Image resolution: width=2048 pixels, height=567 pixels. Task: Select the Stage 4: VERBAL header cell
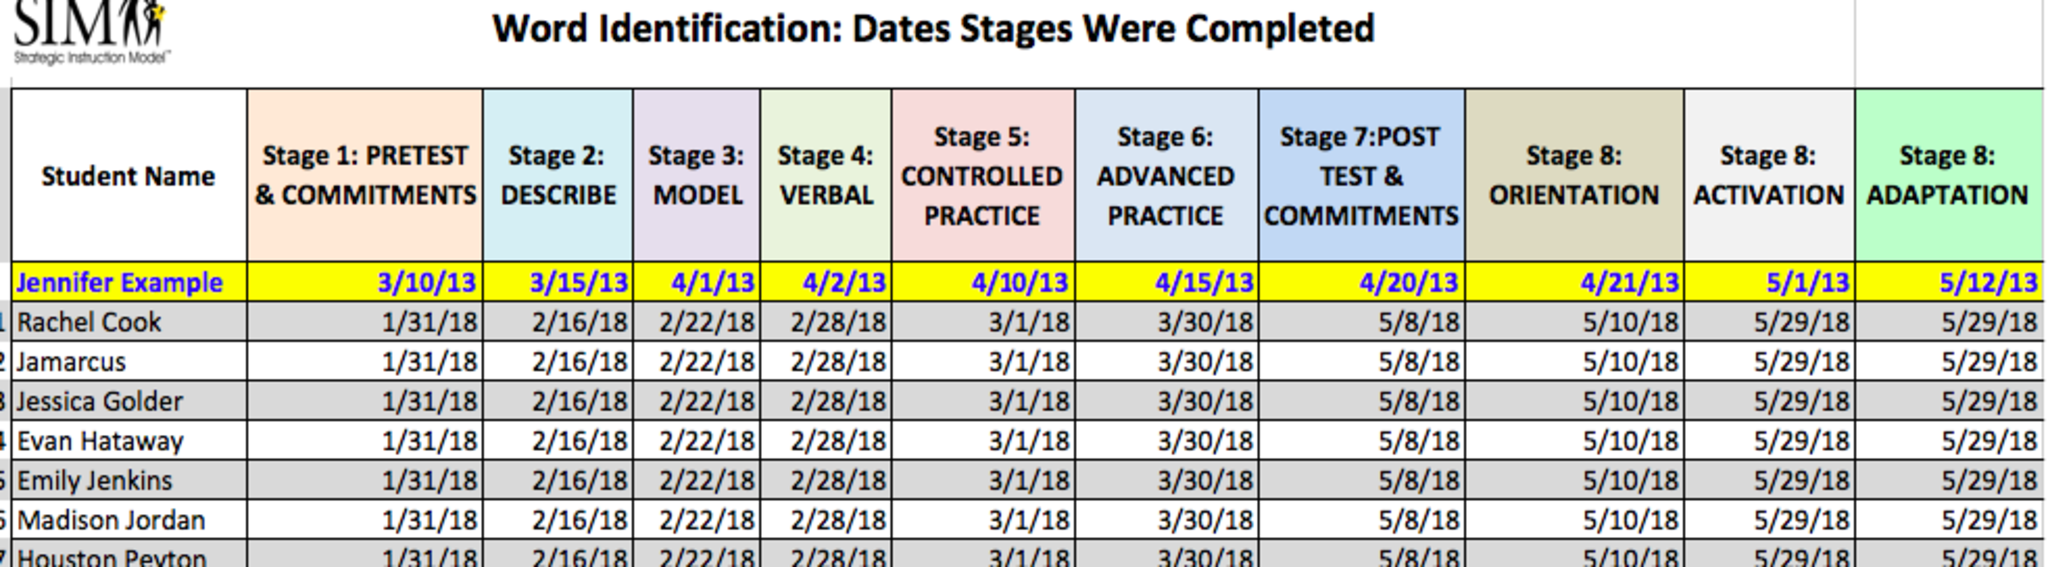pyautogui.click(x=825, y=175)
